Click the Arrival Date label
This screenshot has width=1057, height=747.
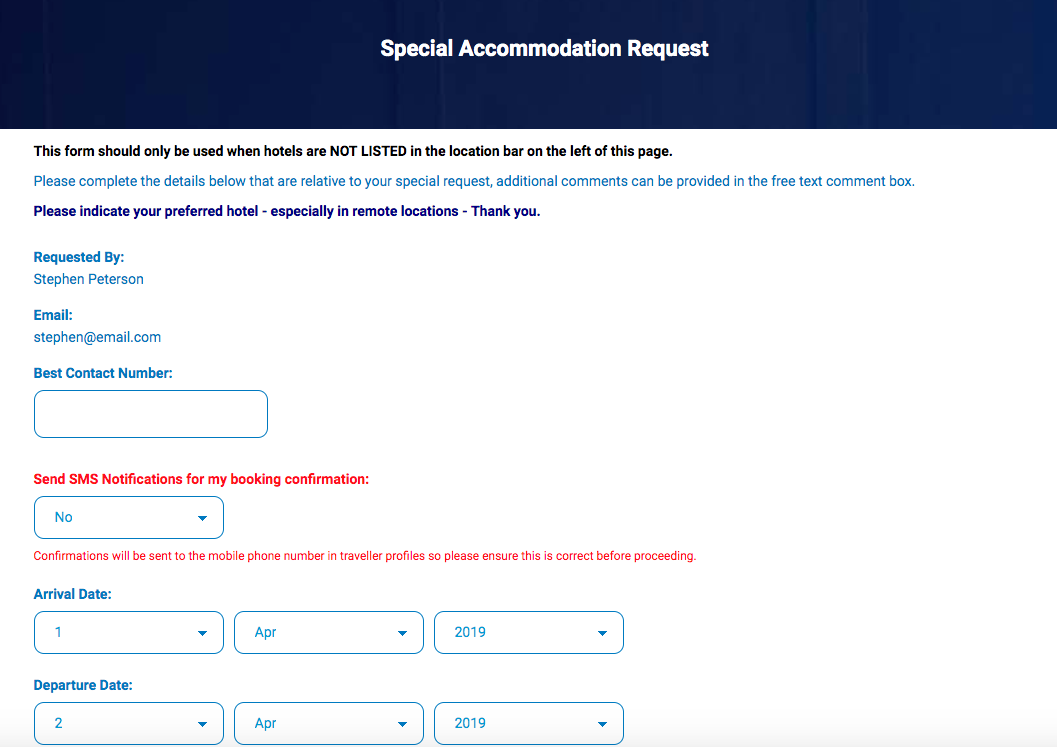[72, 594]
